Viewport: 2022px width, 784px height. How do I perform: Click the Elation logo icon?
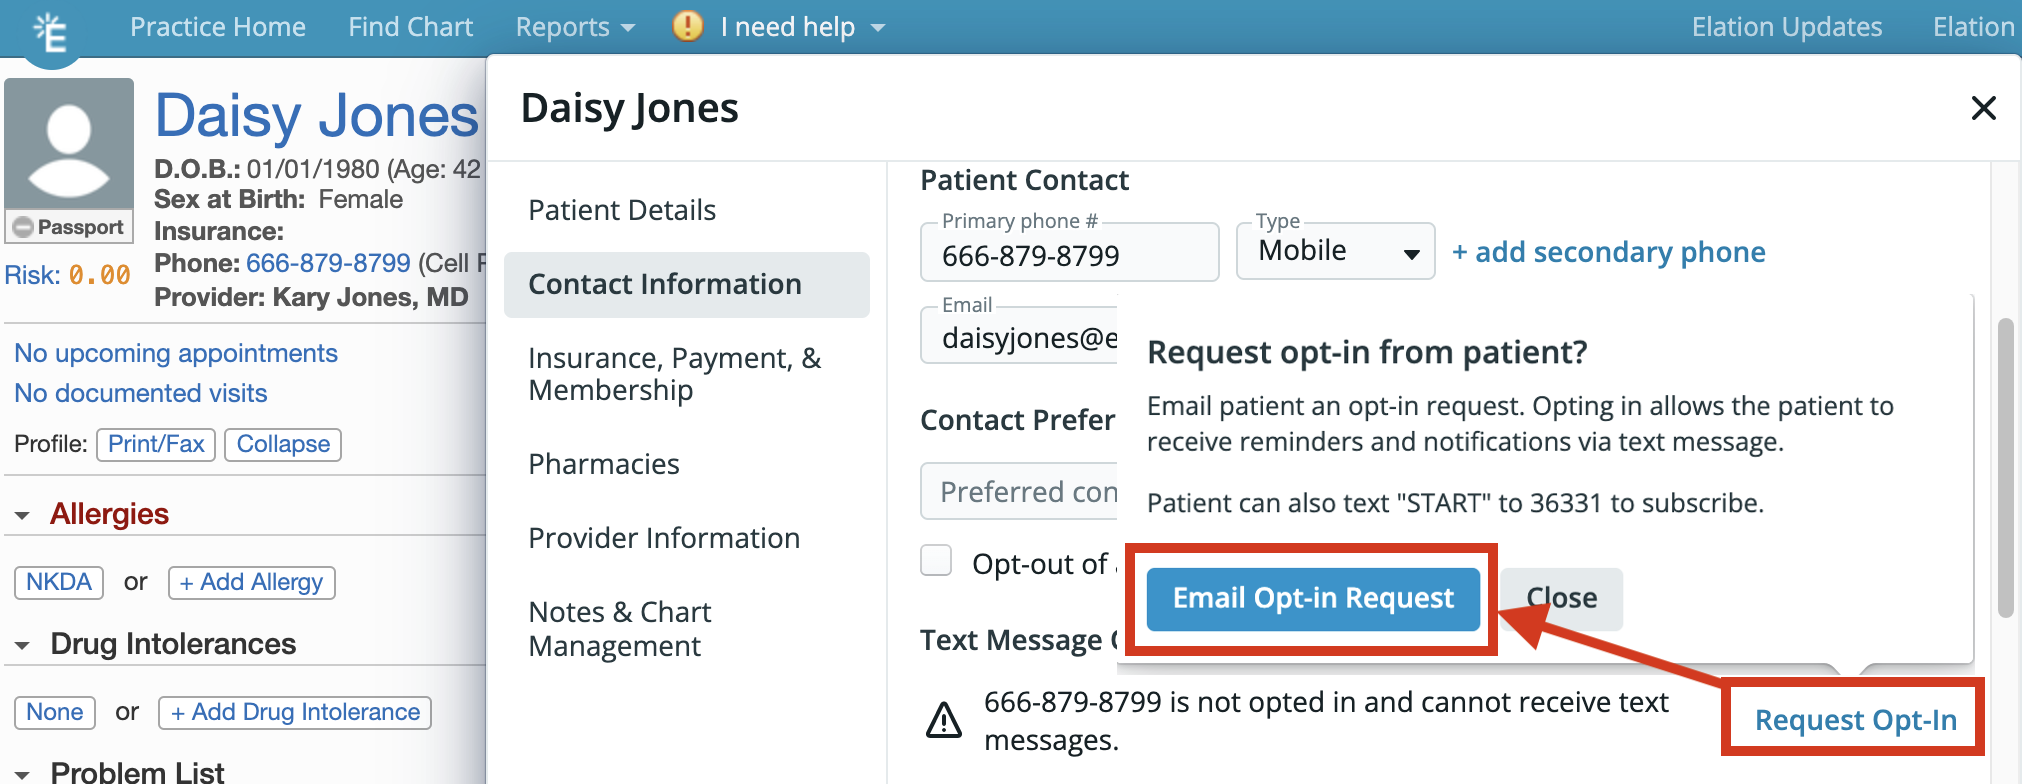pos(50,32)
